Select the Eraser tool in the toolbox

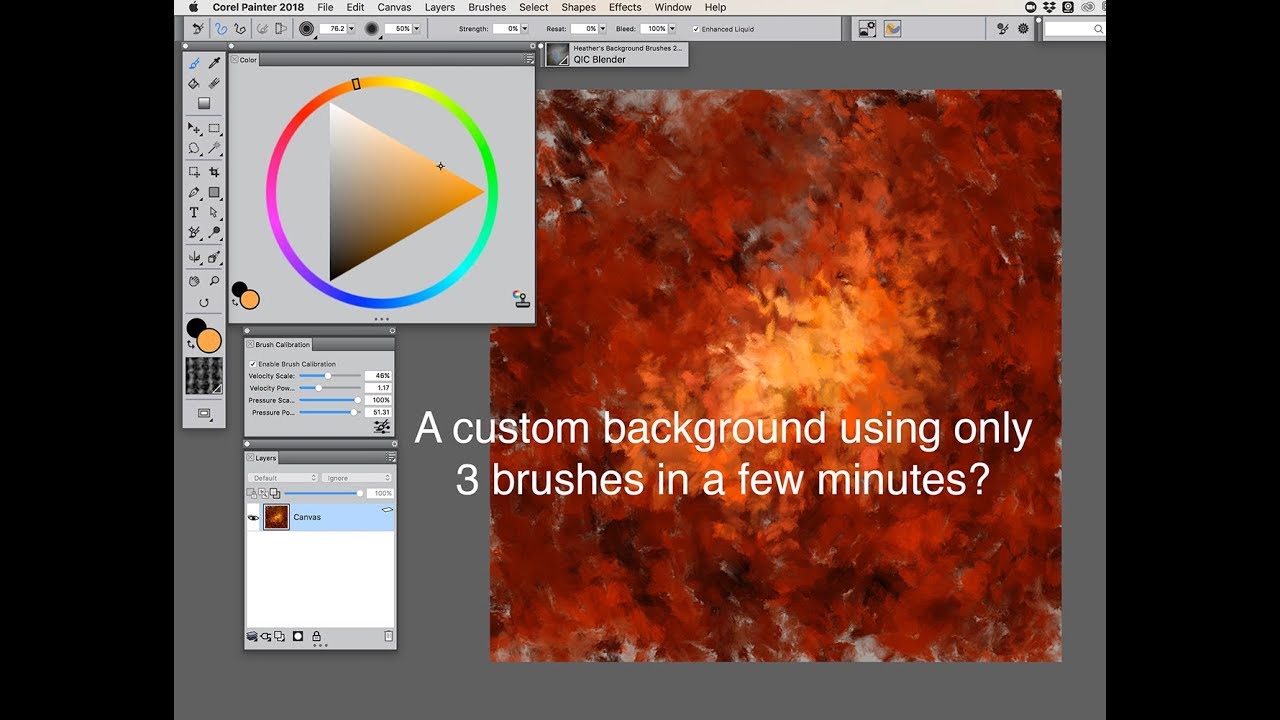214,83
